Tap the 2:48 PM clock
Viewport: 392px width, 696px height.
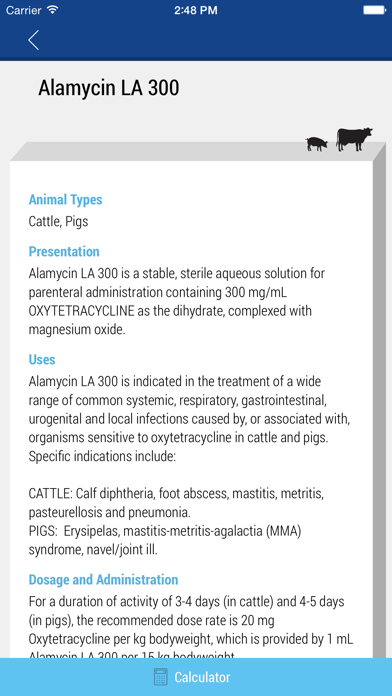pyautogui.click(x=196, y=10)
